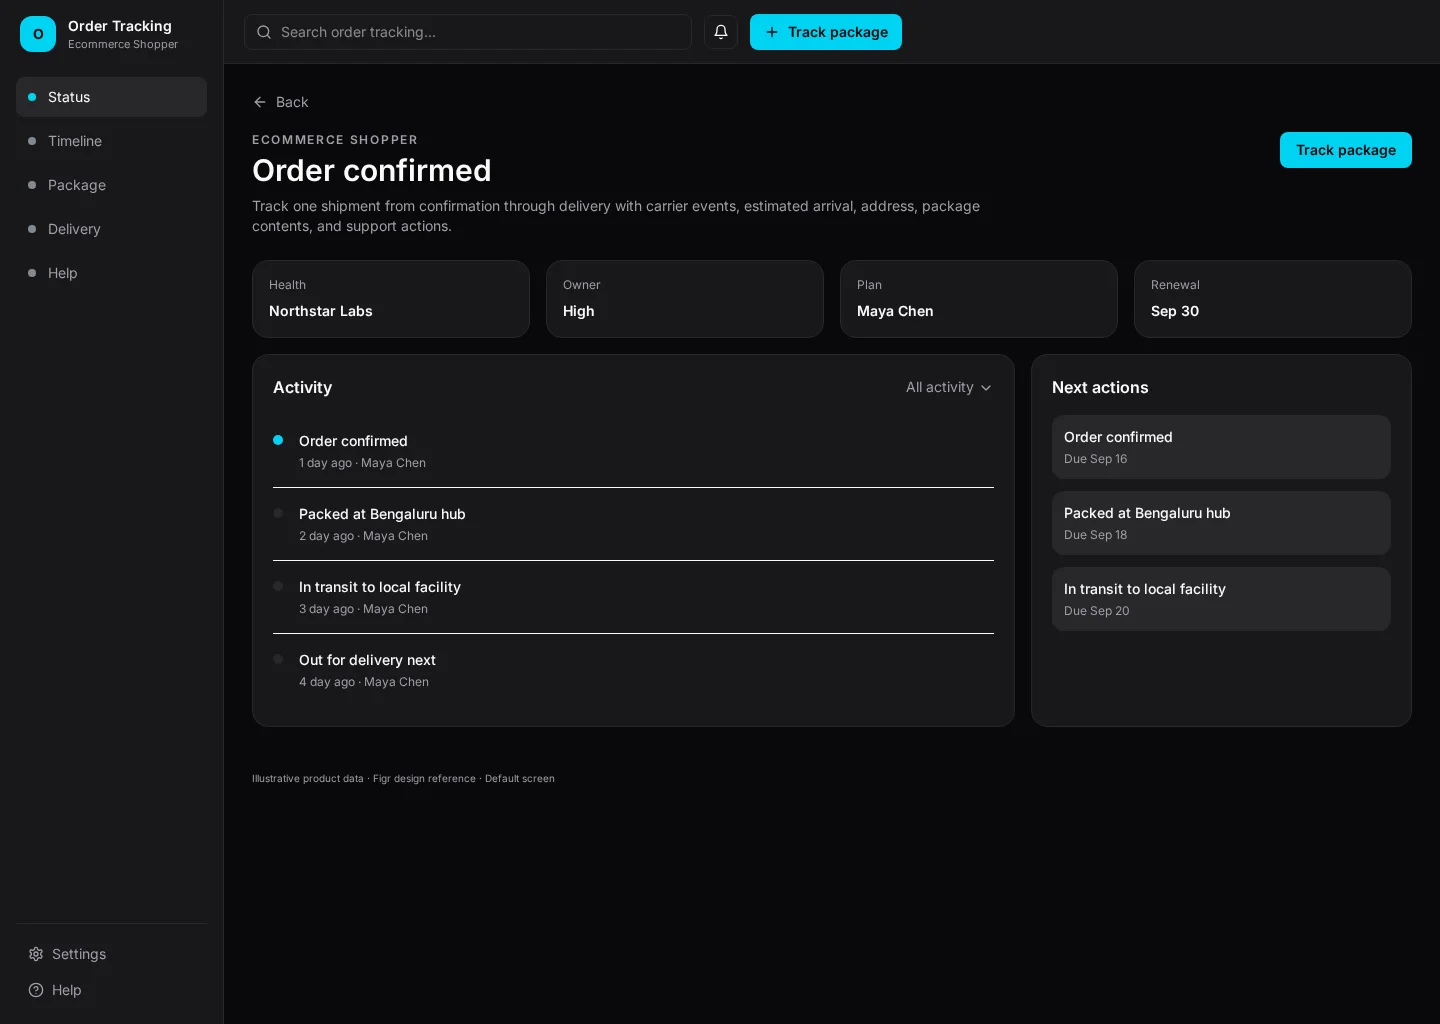The width and height of the screenshot is (1440, 1024).
Task: Click the Order Tracking logo icon
Action: 38,34
